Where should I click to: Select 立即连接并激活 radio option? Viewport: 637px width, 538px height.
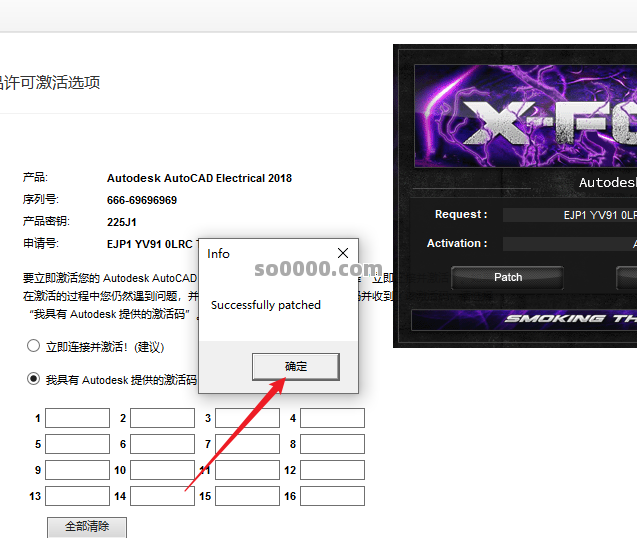(x=33, y=346)
